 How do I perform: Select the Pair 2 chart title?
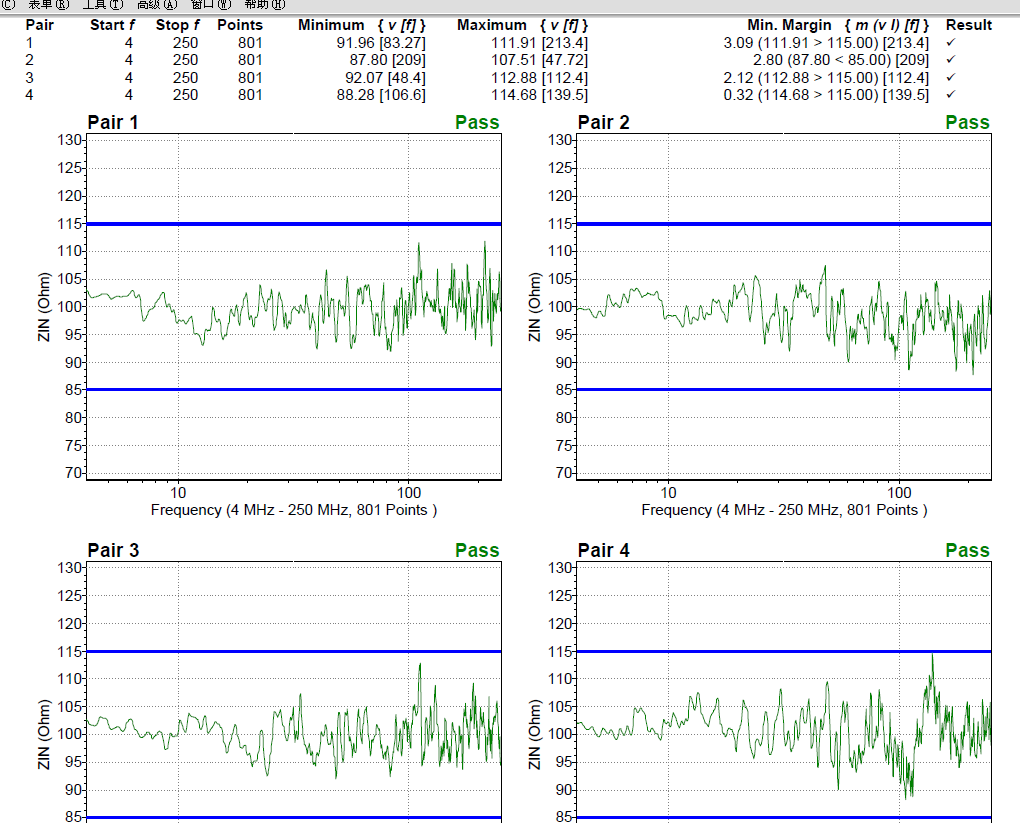coord(603,123)
